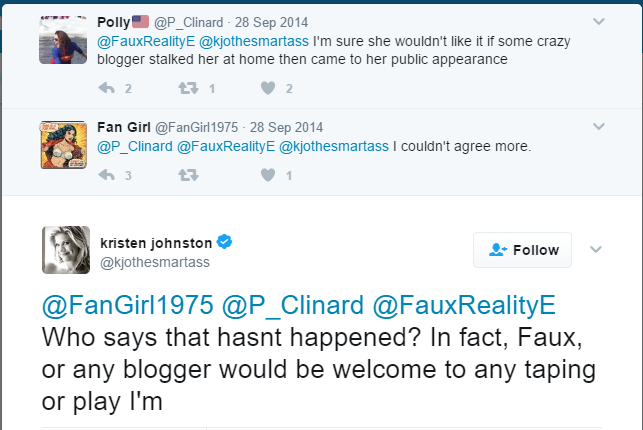
Task: Click @P_Clinard mention in Fan Girl's tweet
Action: pyautogui.click(x=133, y=146)
